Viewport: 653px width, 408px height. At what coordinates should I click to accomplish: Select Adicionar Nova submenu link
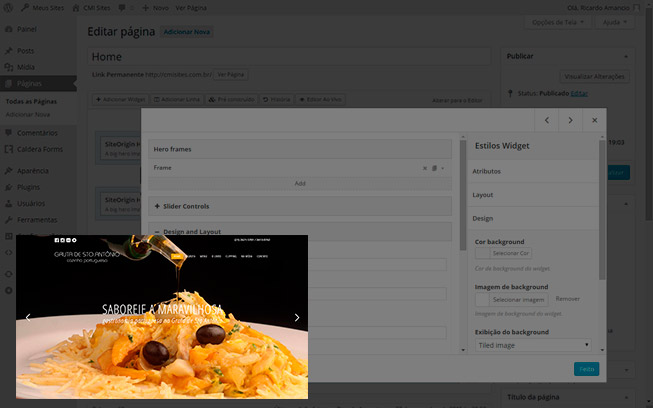(x=28, y=114)
